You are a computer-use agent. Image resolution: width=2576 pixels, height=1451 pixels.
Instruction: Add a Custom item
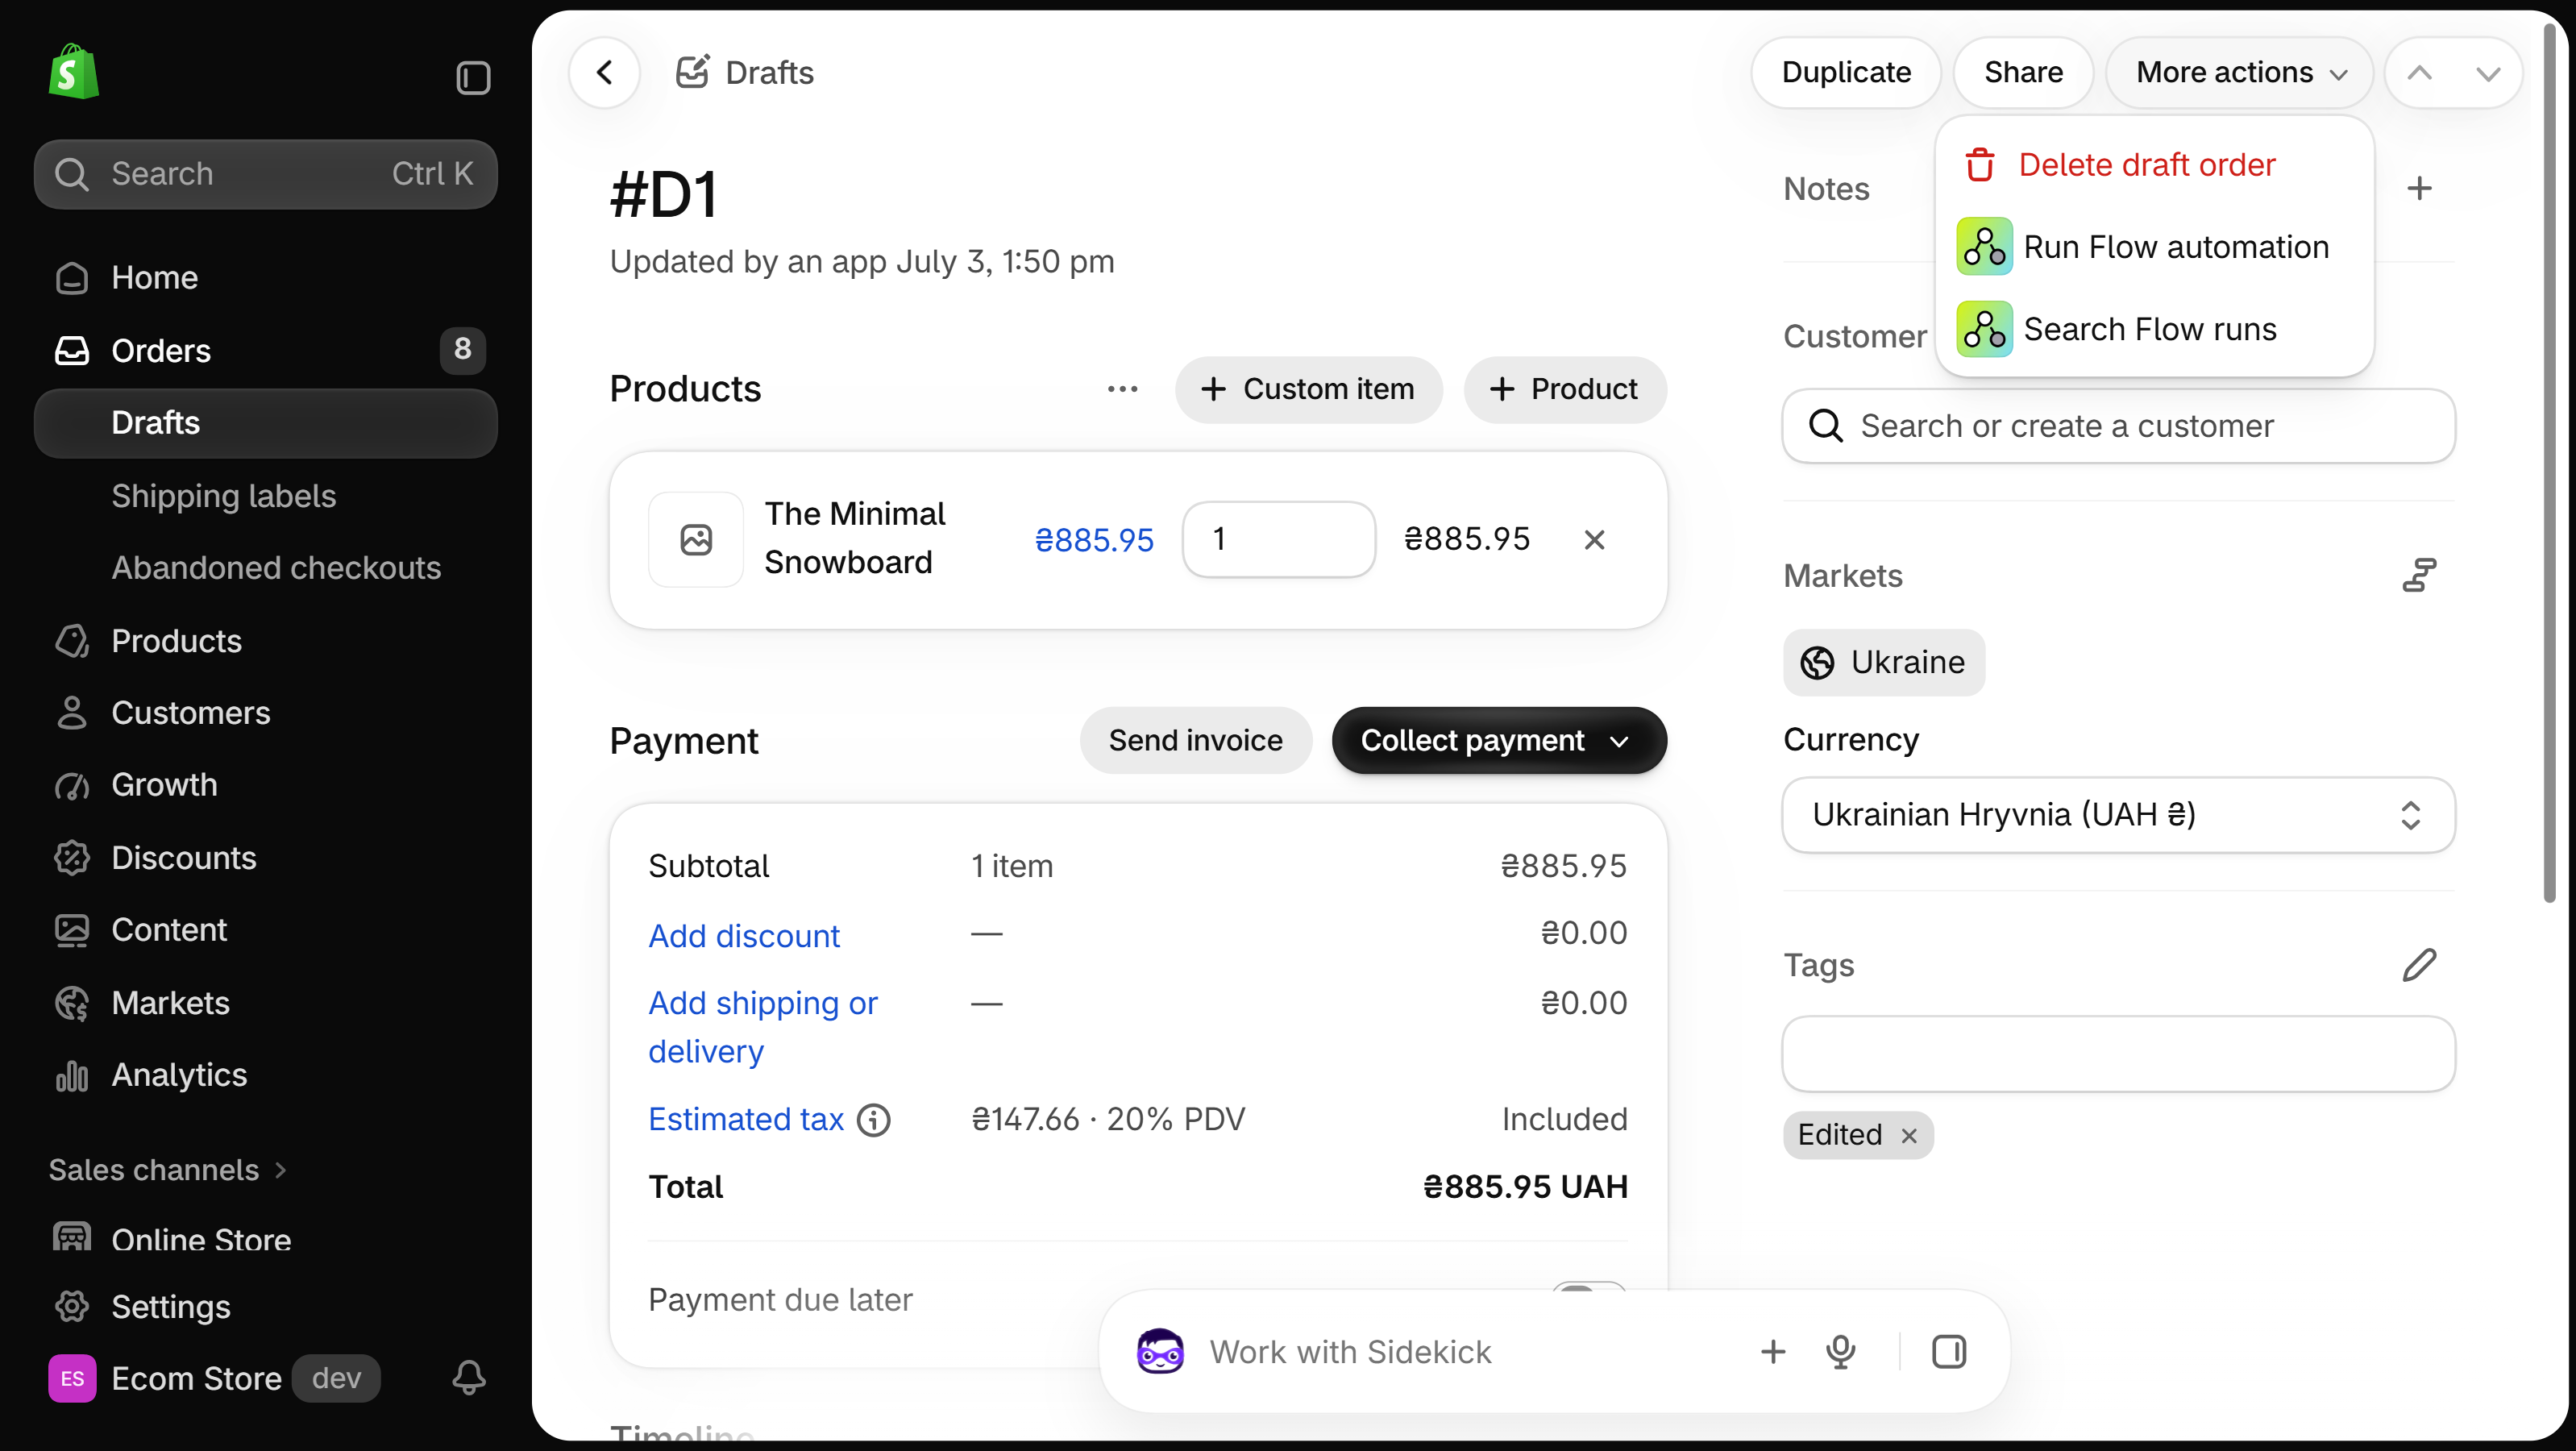click(1308, 389)
